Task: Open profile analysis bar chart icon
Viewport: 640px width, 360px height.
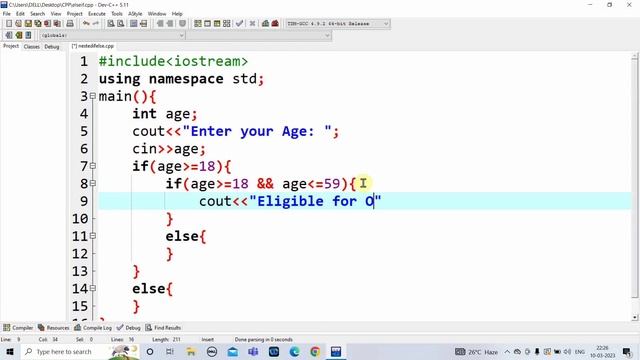Action: [265, 24]
